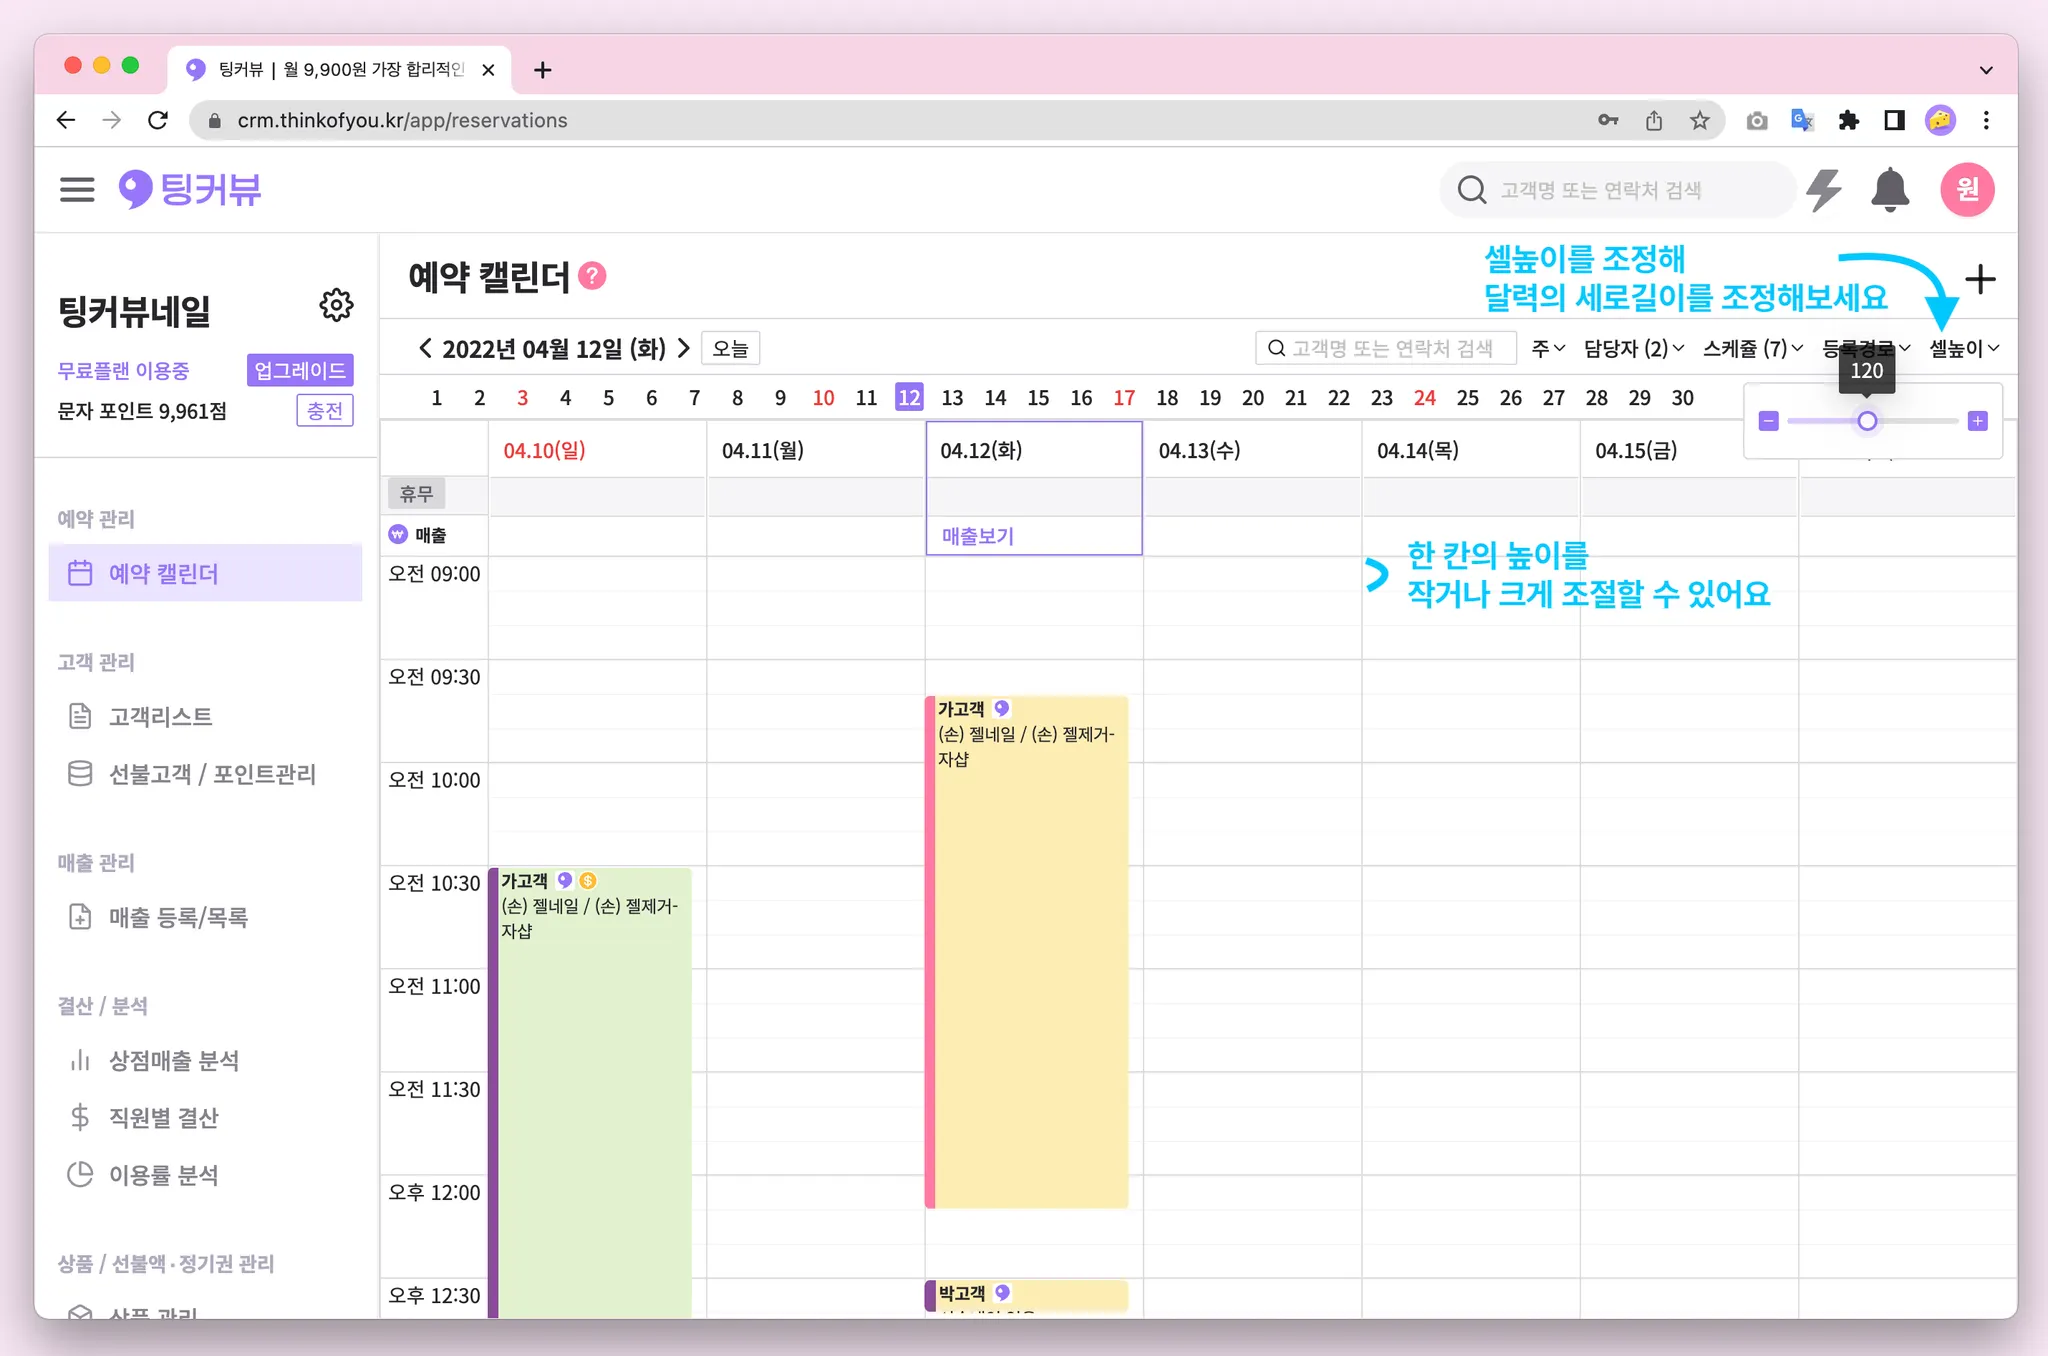Click the store settings gear icon

tap(336, 305)
